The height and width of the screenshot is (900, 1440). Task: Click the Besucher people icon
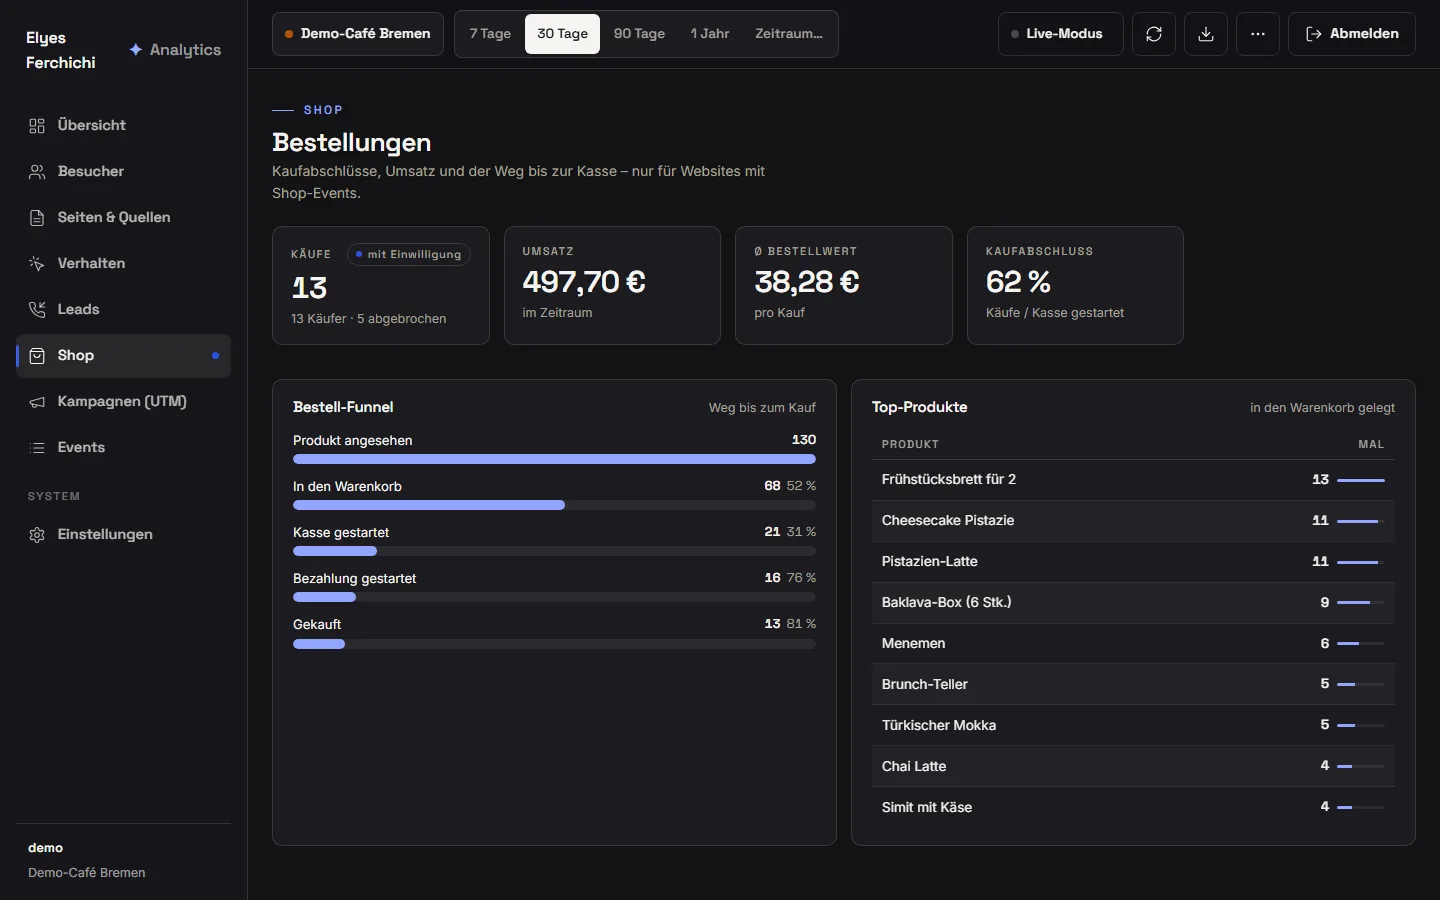tap(37, 172)
